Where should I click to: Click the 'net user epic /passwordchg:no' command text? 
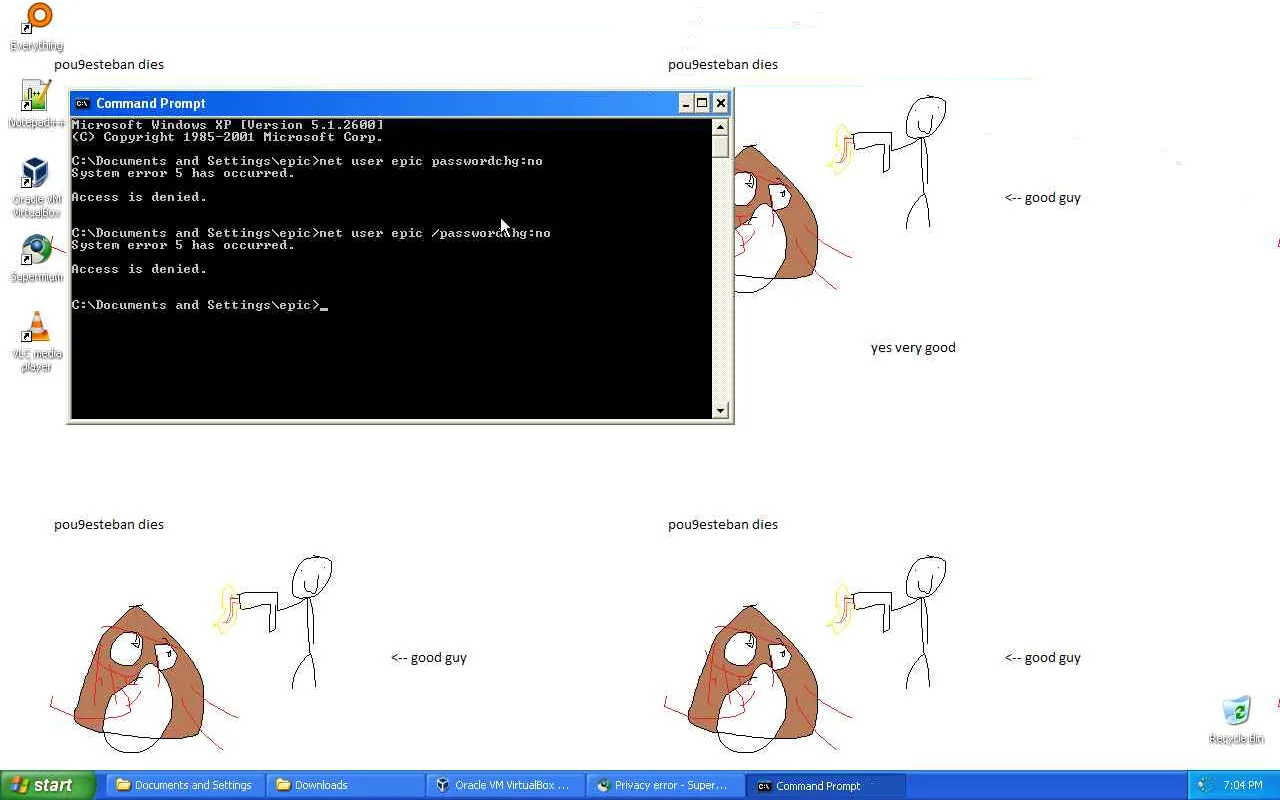click(435, 233)
